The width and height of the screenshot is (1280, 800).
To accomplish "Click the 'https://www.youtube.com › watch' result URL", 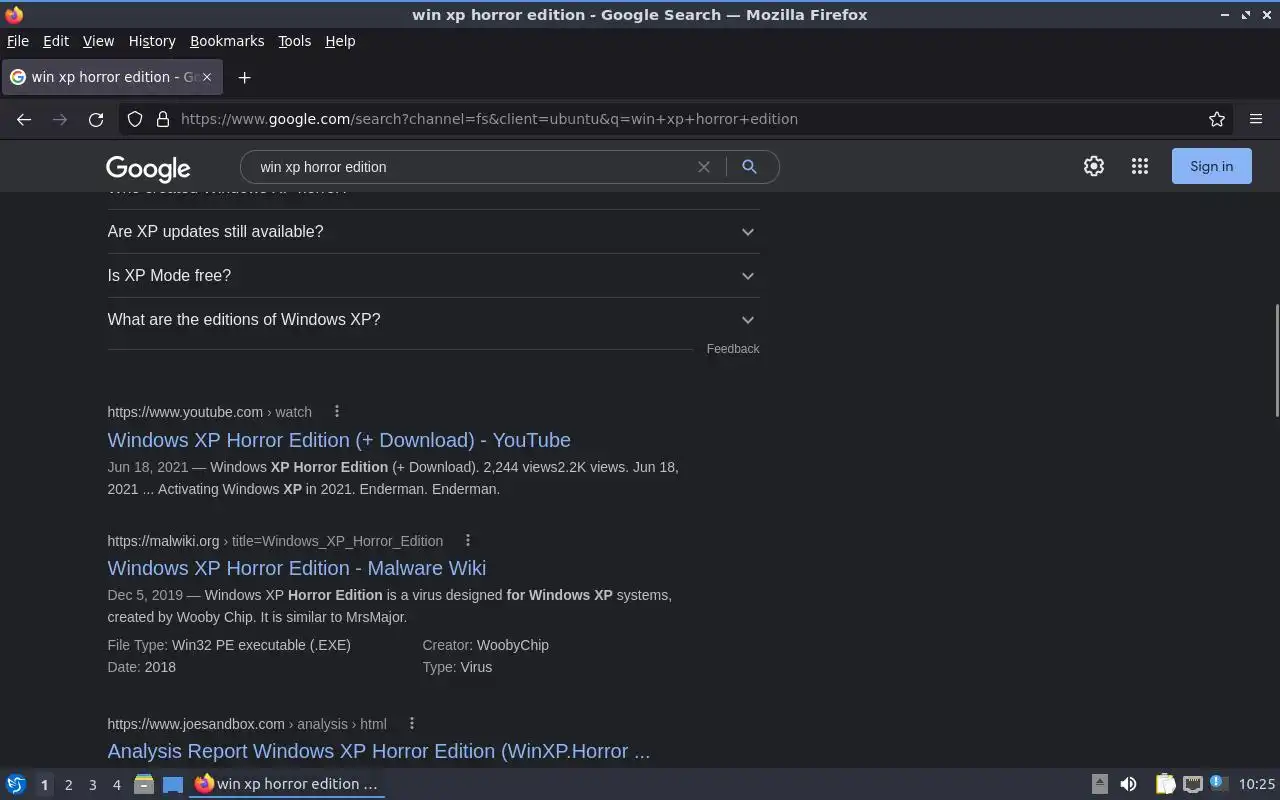I will [x=210, y=411].
